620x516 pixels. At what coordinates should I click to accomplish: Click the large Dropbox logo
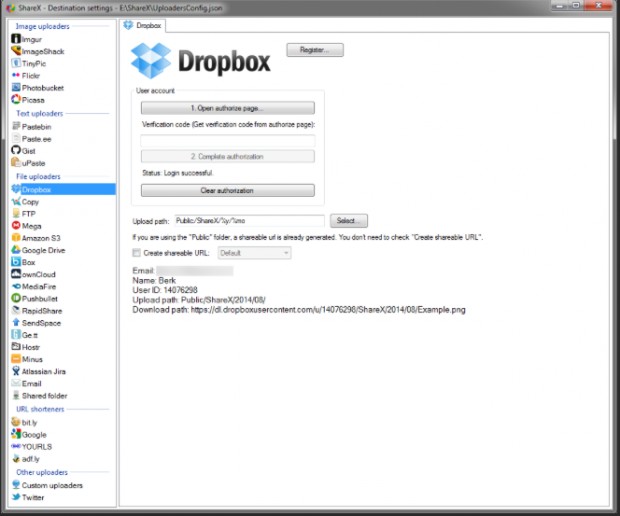pos(200,61)
